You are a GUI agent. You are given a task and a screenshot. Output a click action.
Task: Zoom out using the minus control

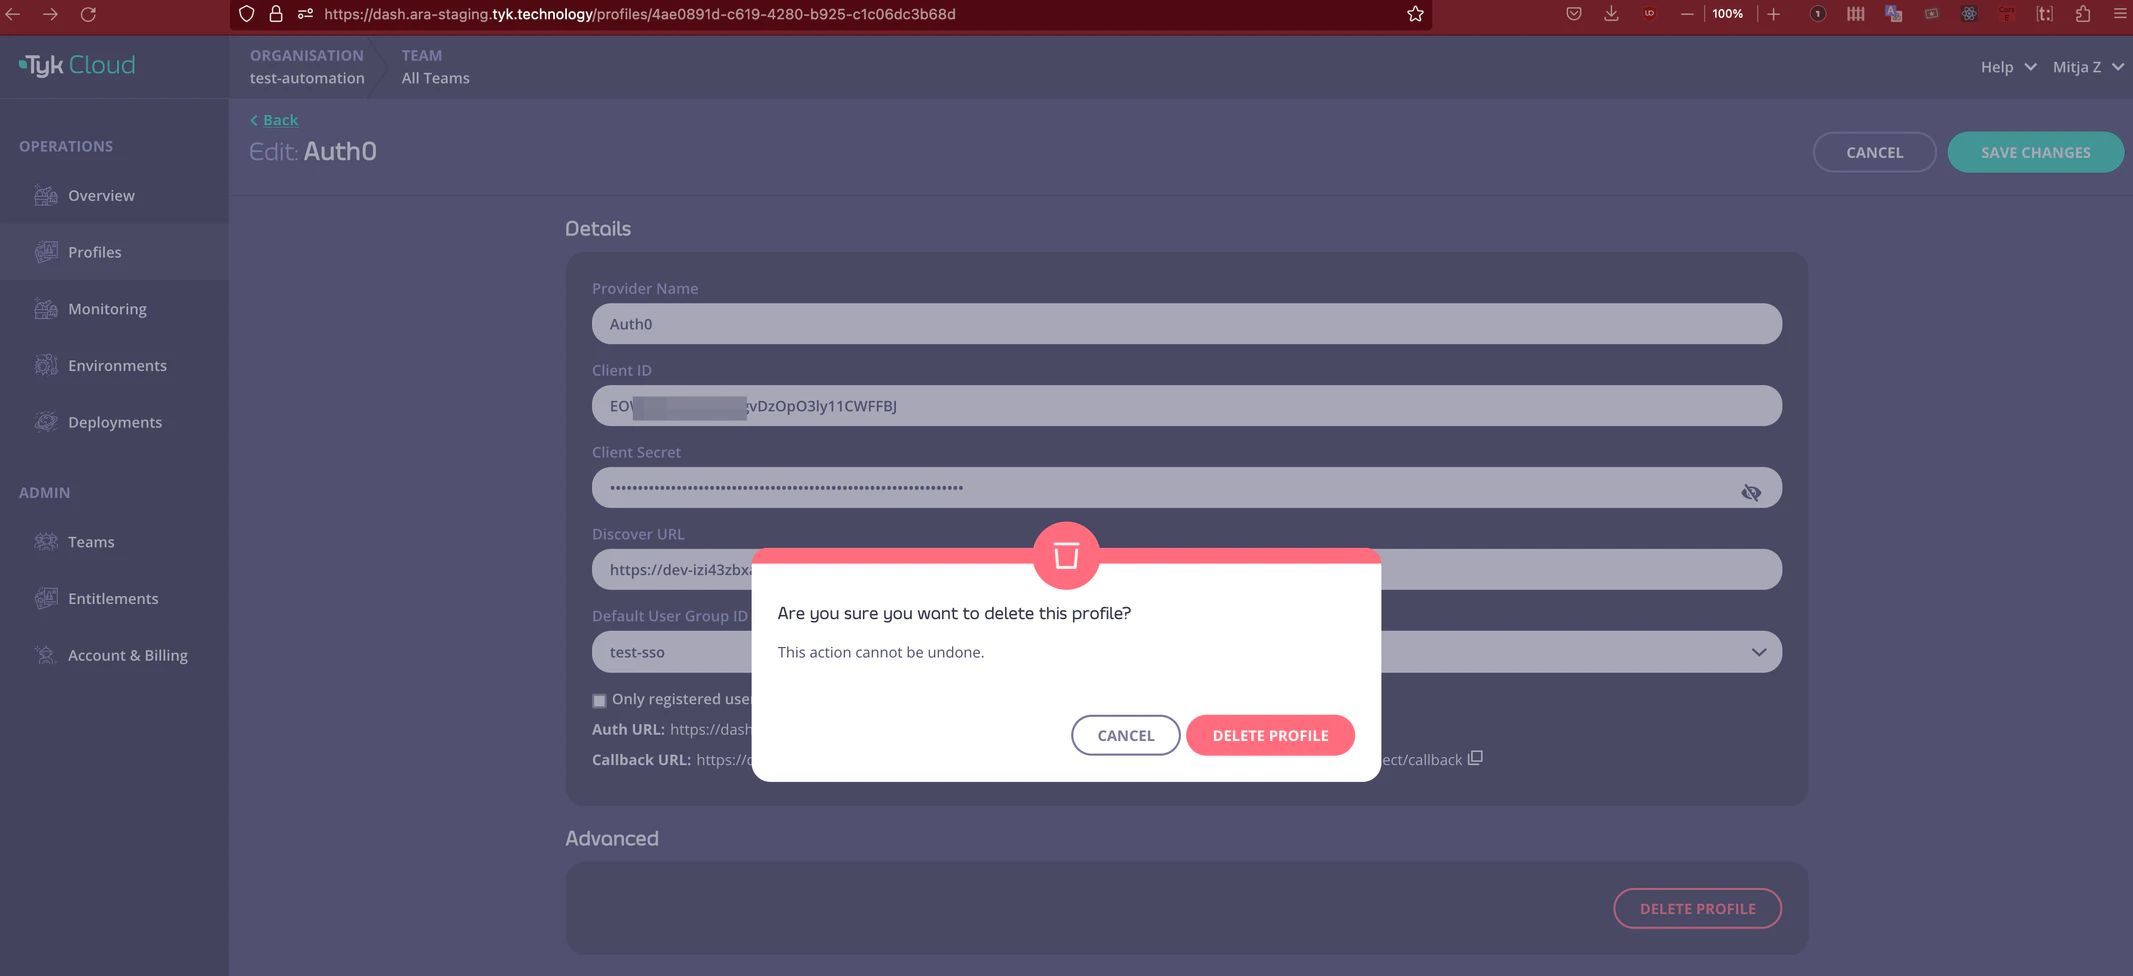coord(1687,14)
